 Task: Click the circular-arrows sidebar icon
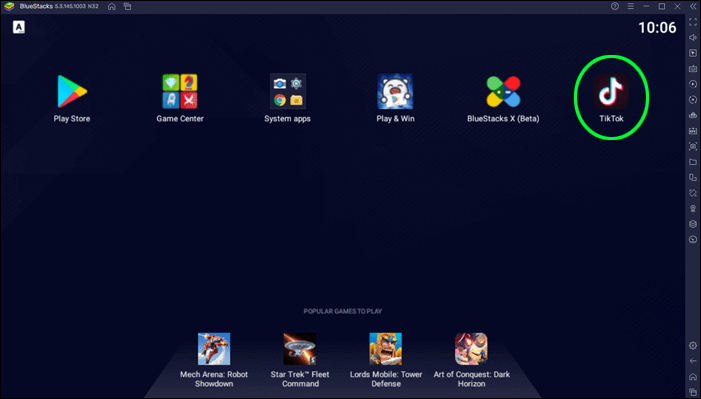pyautogui.click(x=693, y=100)
